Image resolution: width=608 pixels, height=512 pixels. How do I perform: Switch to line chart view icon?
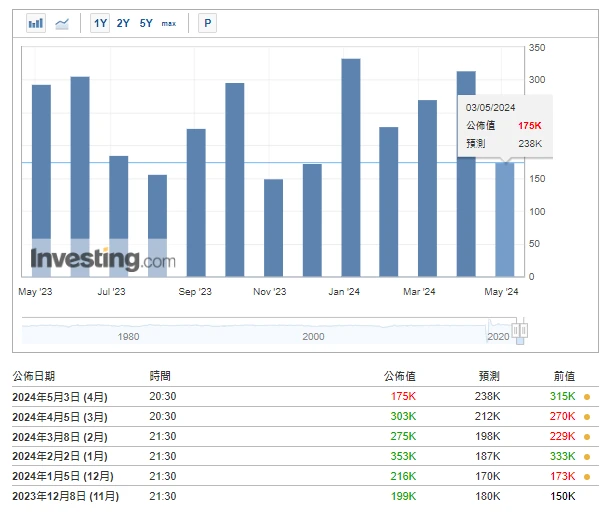point(63,23)
